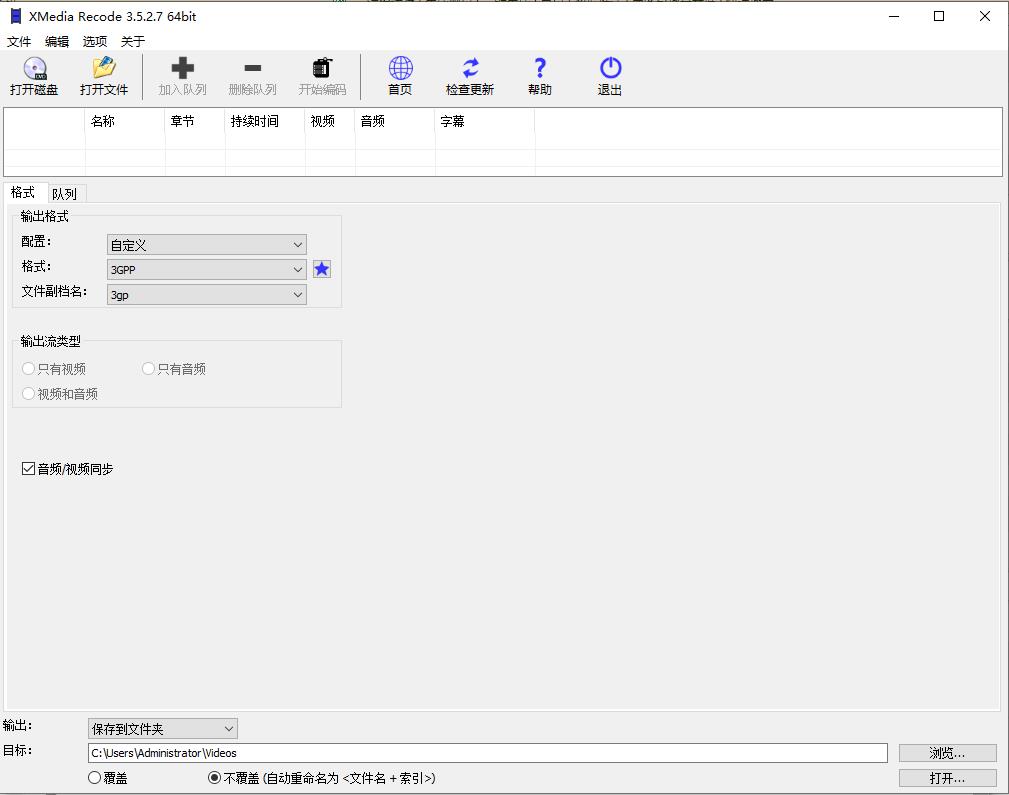Open the 文件副档名 3gp extension dropdown
Image resolution: width=1009 pixels, height=795 pixels.
pyautogui.click(x=206, y=294)
